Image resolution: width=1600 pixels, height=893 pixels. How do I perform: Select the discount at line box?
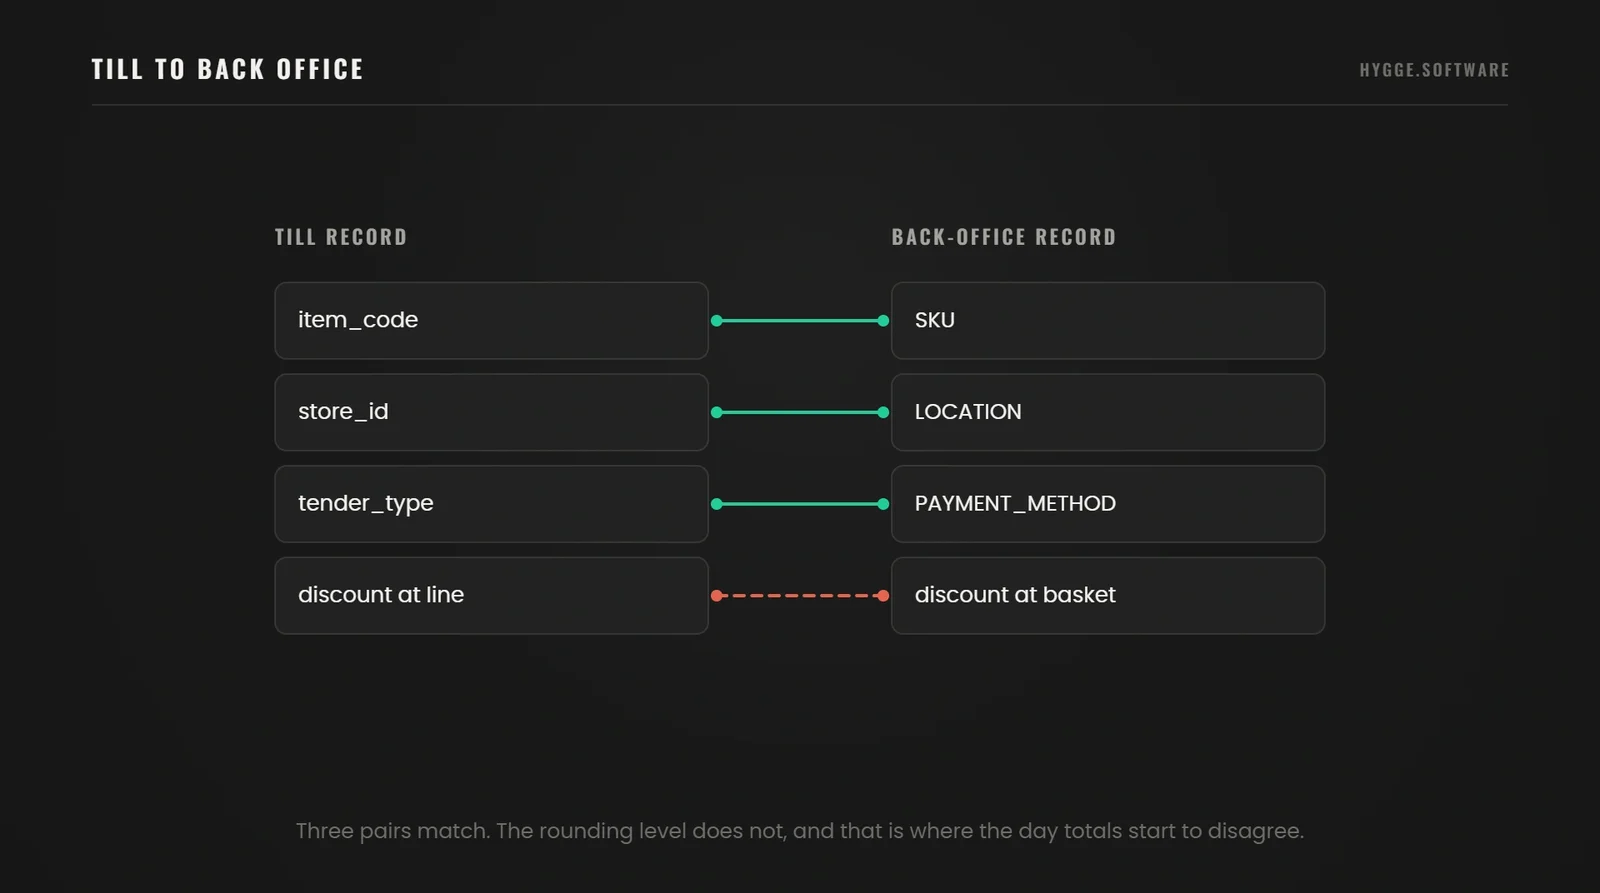(491, 596)
